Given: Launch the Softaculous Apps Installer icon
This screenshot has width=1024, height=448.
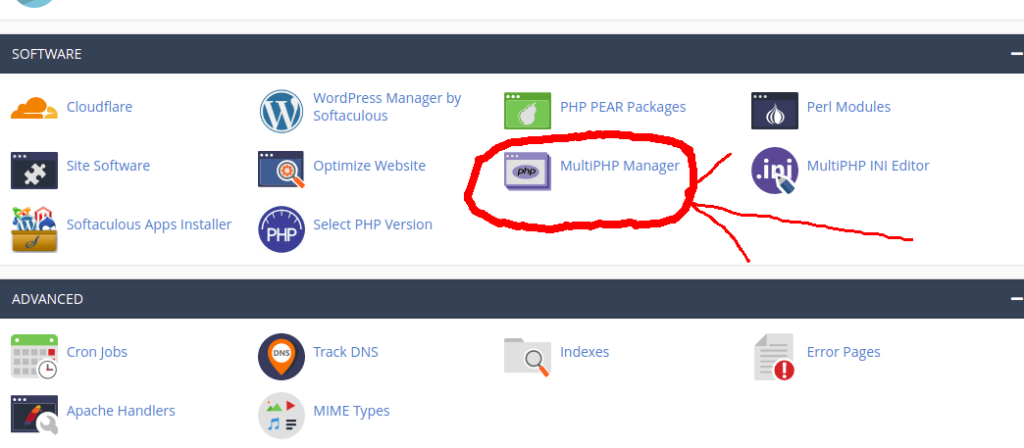Looking at the screenshot, I should point(34,228).
